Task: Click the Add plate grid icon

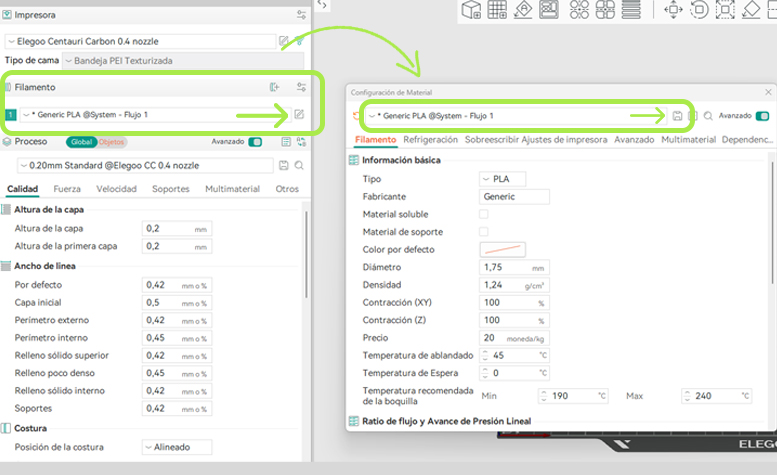Action: (497, 9)
